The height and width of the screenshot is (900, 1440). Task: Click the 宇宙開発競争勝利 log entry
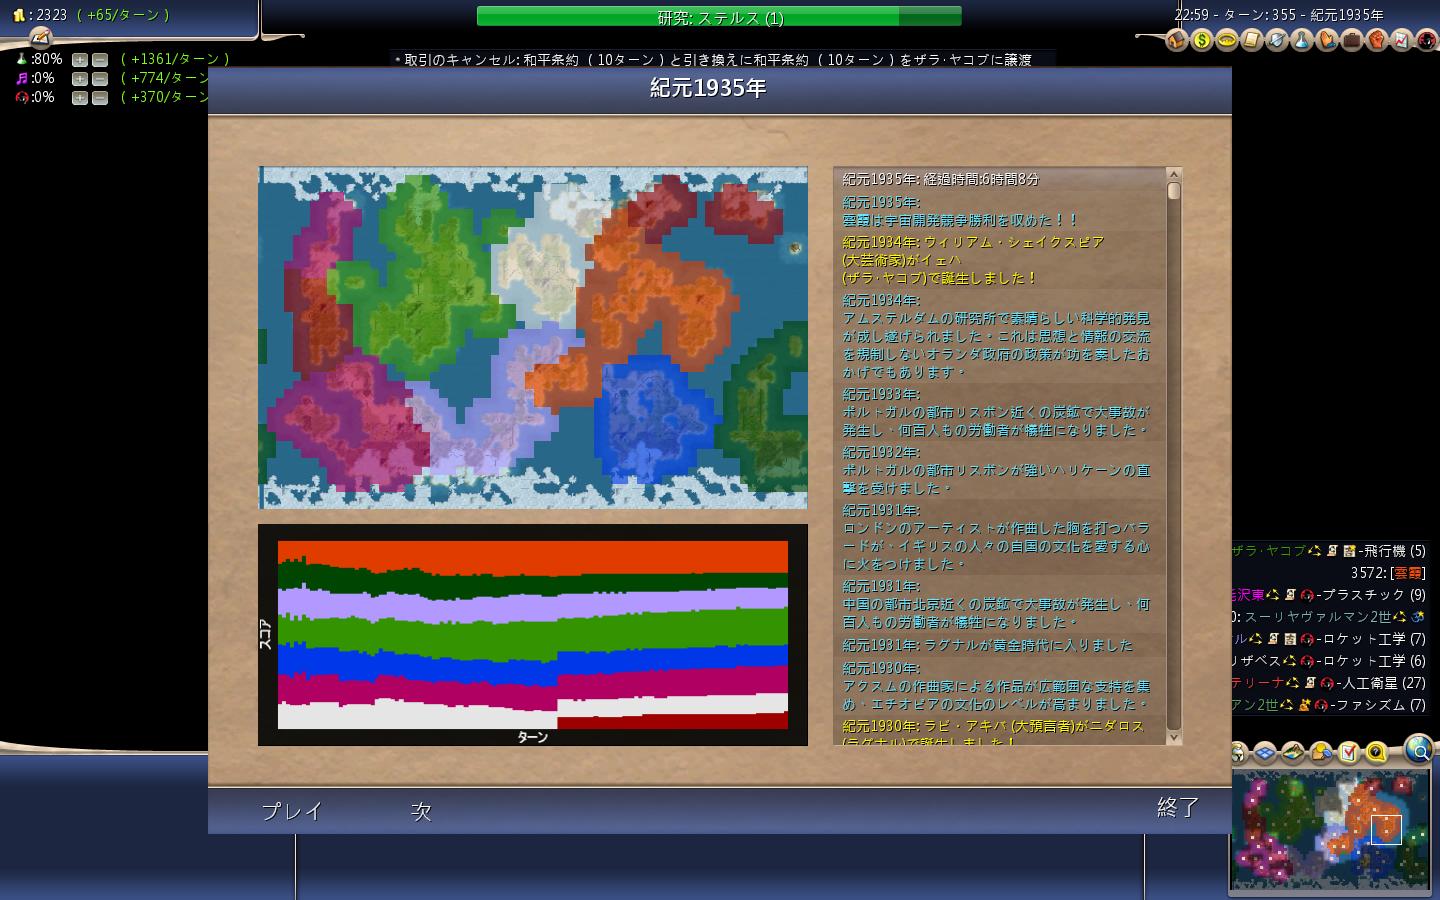pos(1000,211)
